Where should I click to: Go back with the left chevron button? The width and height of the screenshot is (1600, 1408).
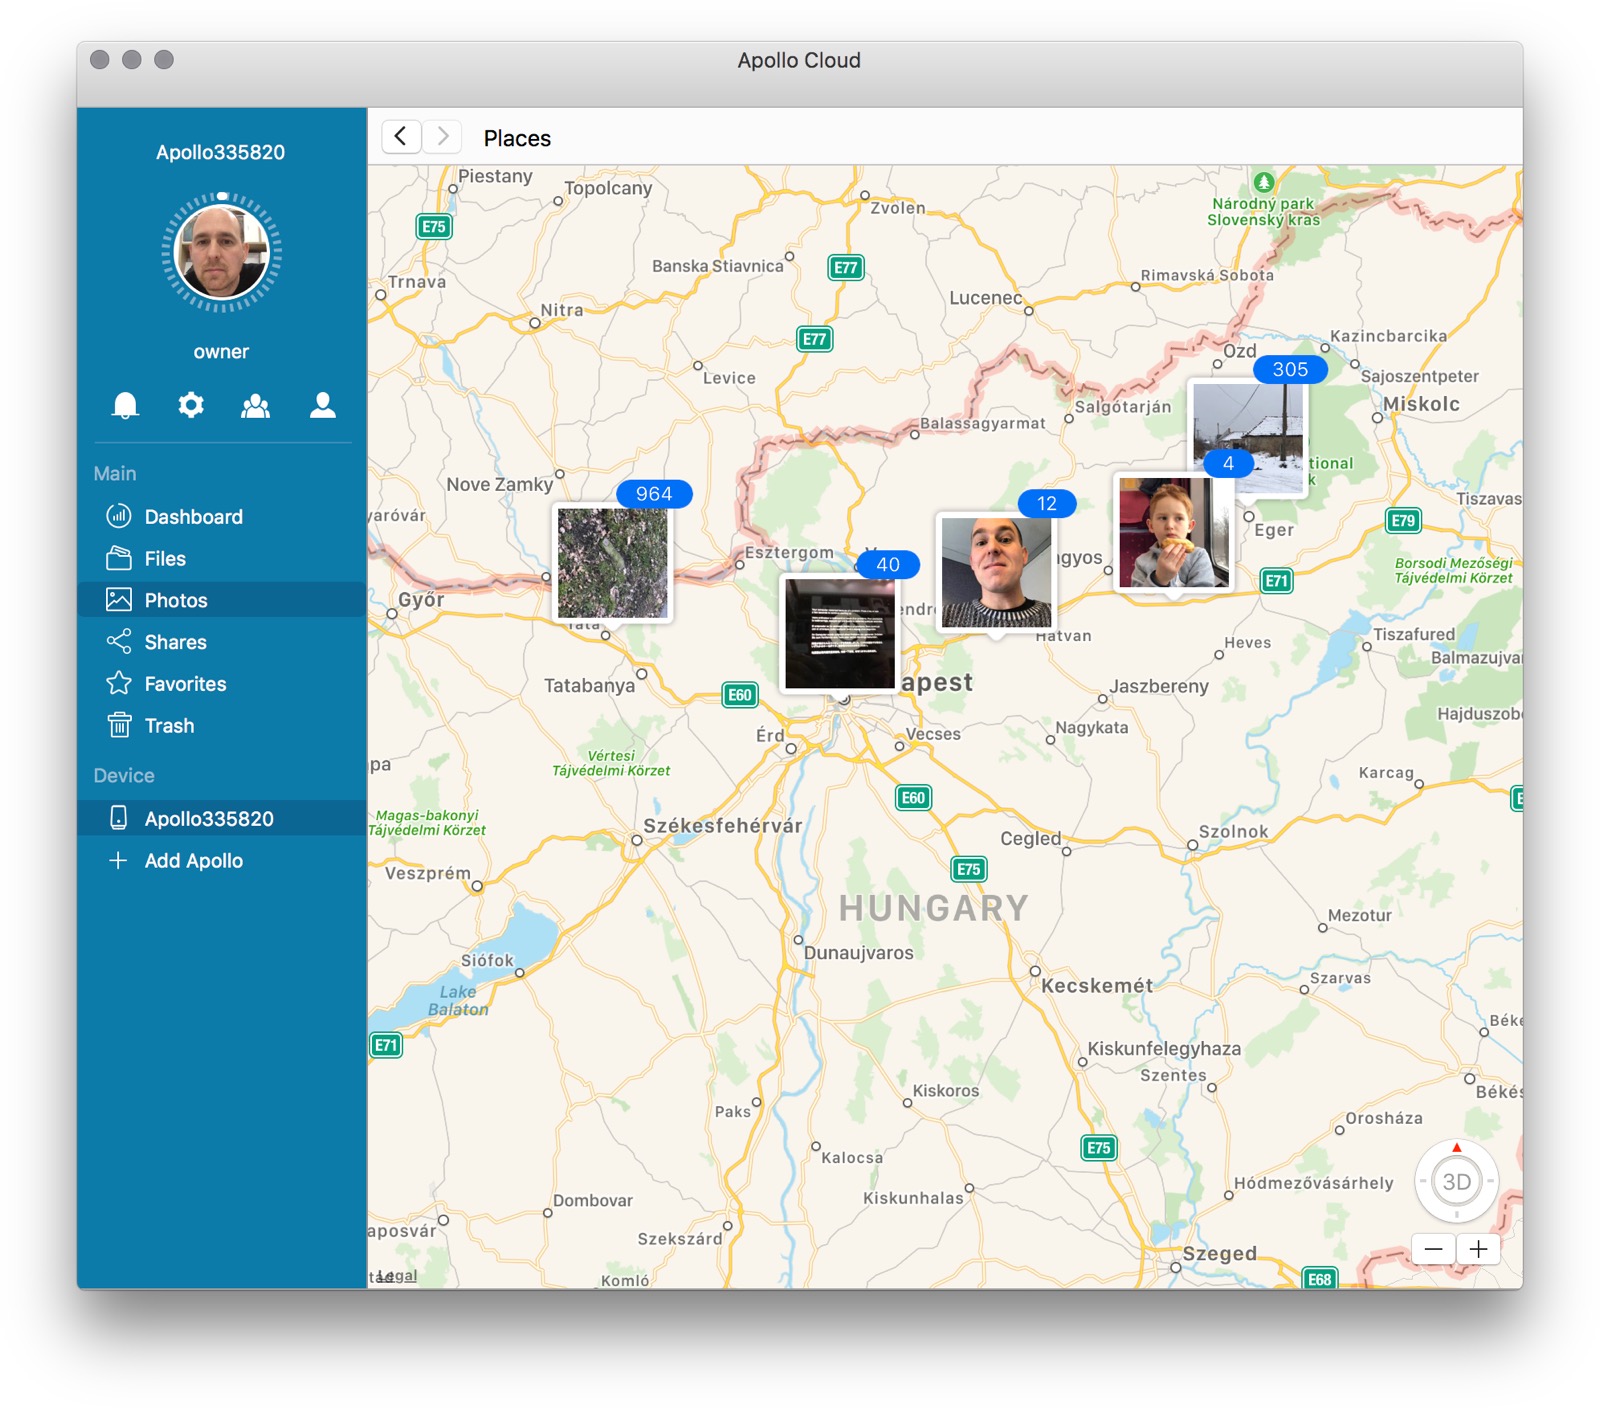pyautogui.click(x=400, y=136)
